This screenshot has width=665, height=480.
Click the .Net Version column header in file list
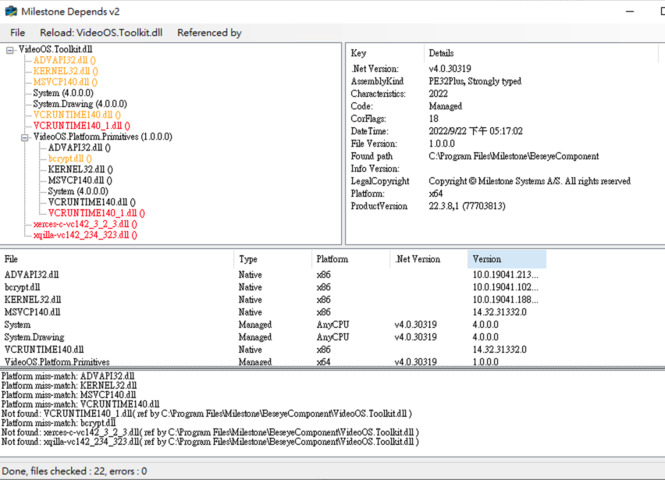(428, 259)
